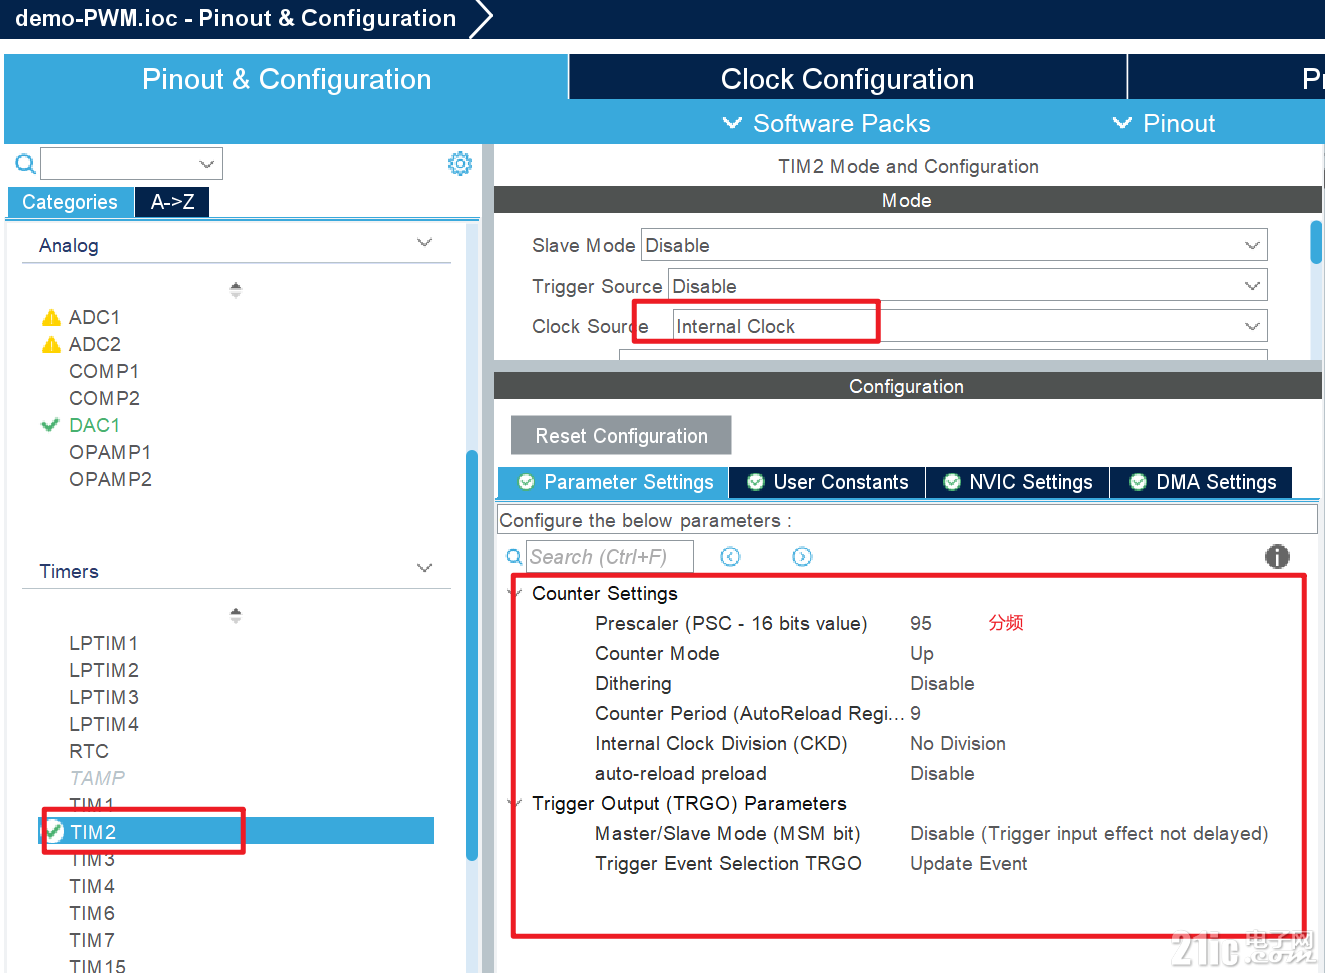1325x973 pixels.
Task: Click the categories panel vertical scrollbar
Action: point(472,655)
